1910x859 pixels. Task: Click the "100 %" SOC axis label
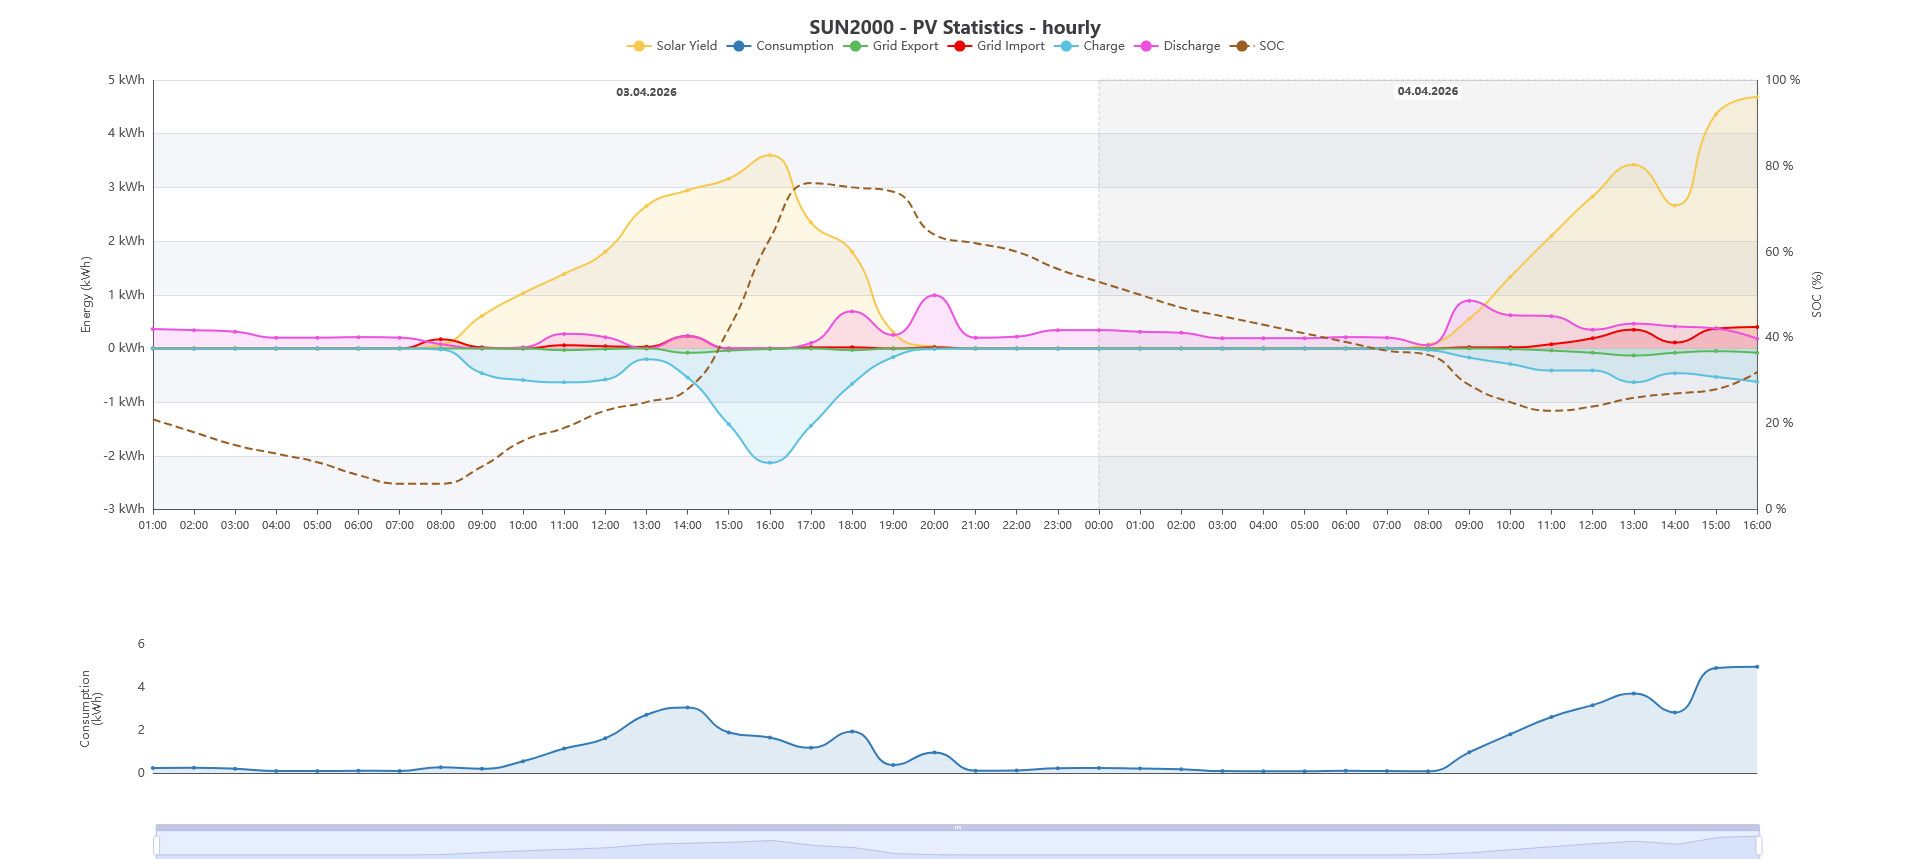pyautogui.click(x=1782, y=80)
